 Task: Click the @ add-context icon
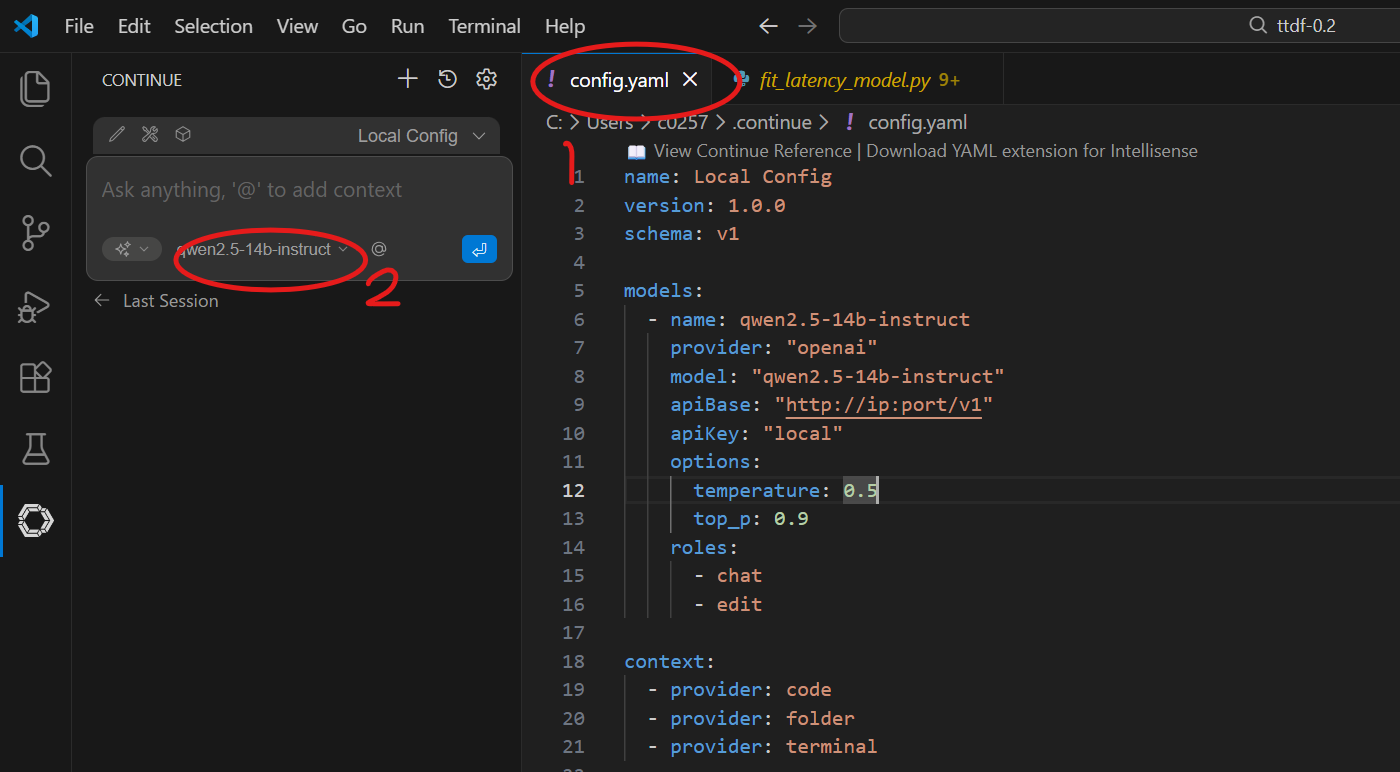coord(378,249)
